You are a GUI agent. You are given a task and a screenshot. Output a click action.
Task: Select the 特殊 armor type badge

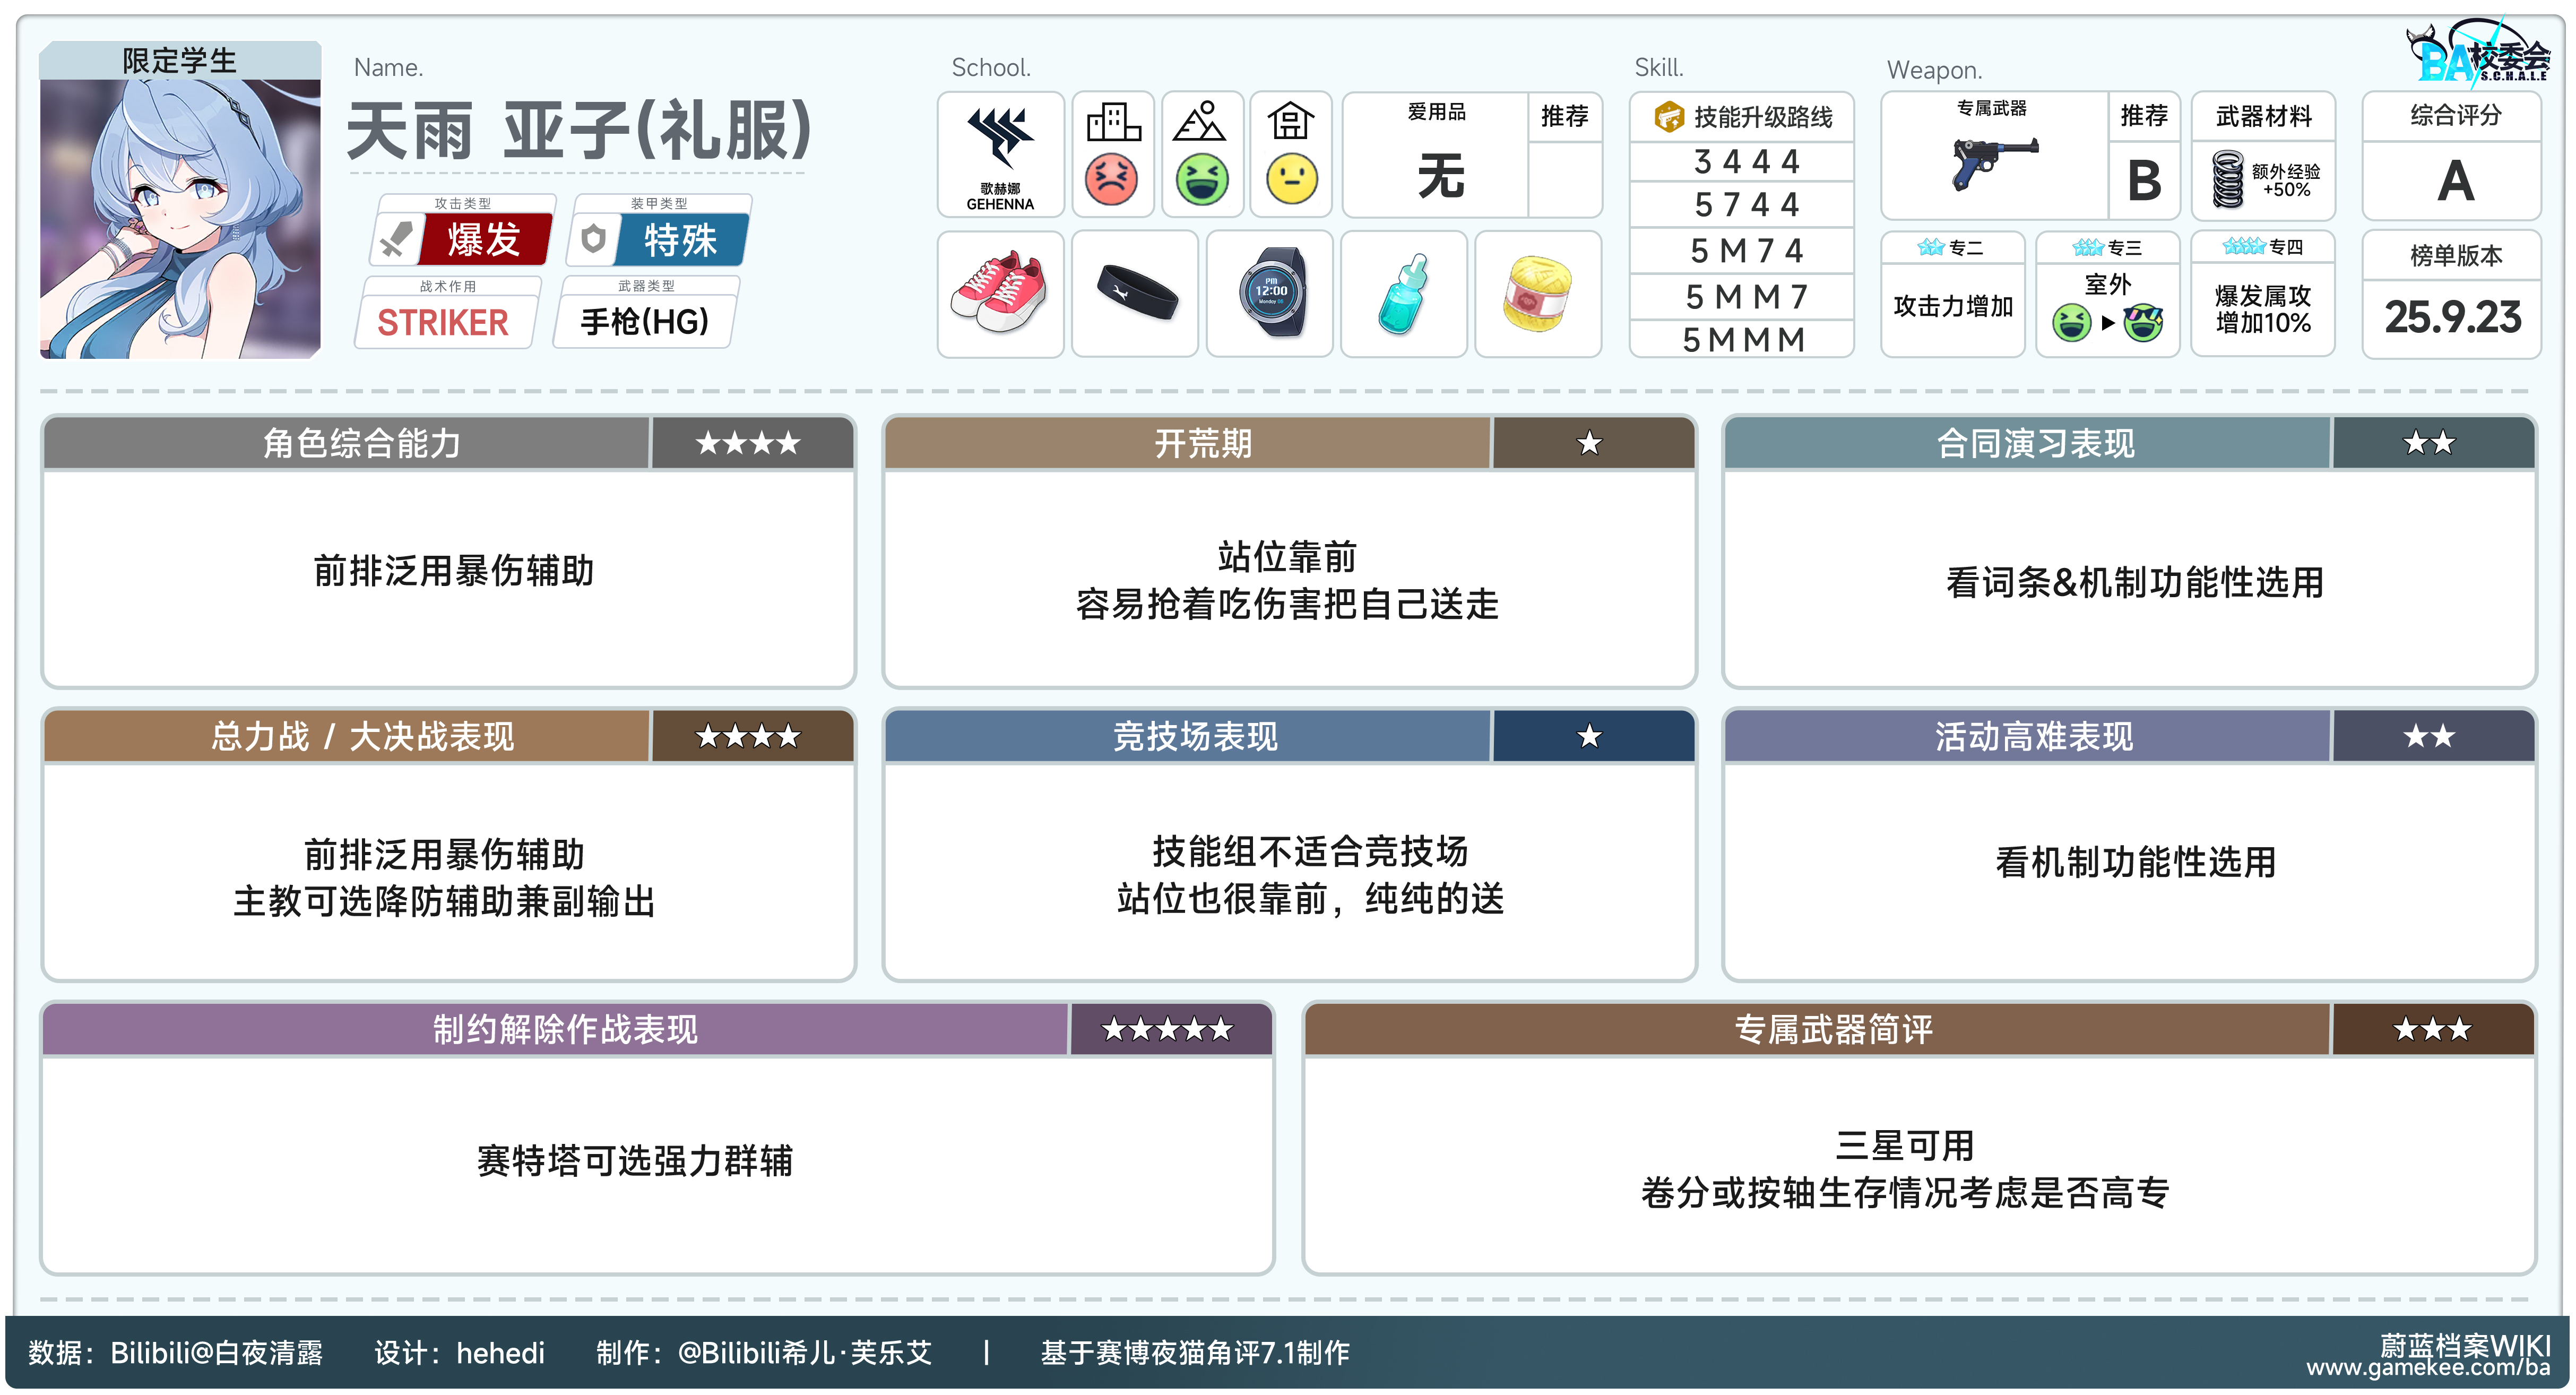coord(681,240)
